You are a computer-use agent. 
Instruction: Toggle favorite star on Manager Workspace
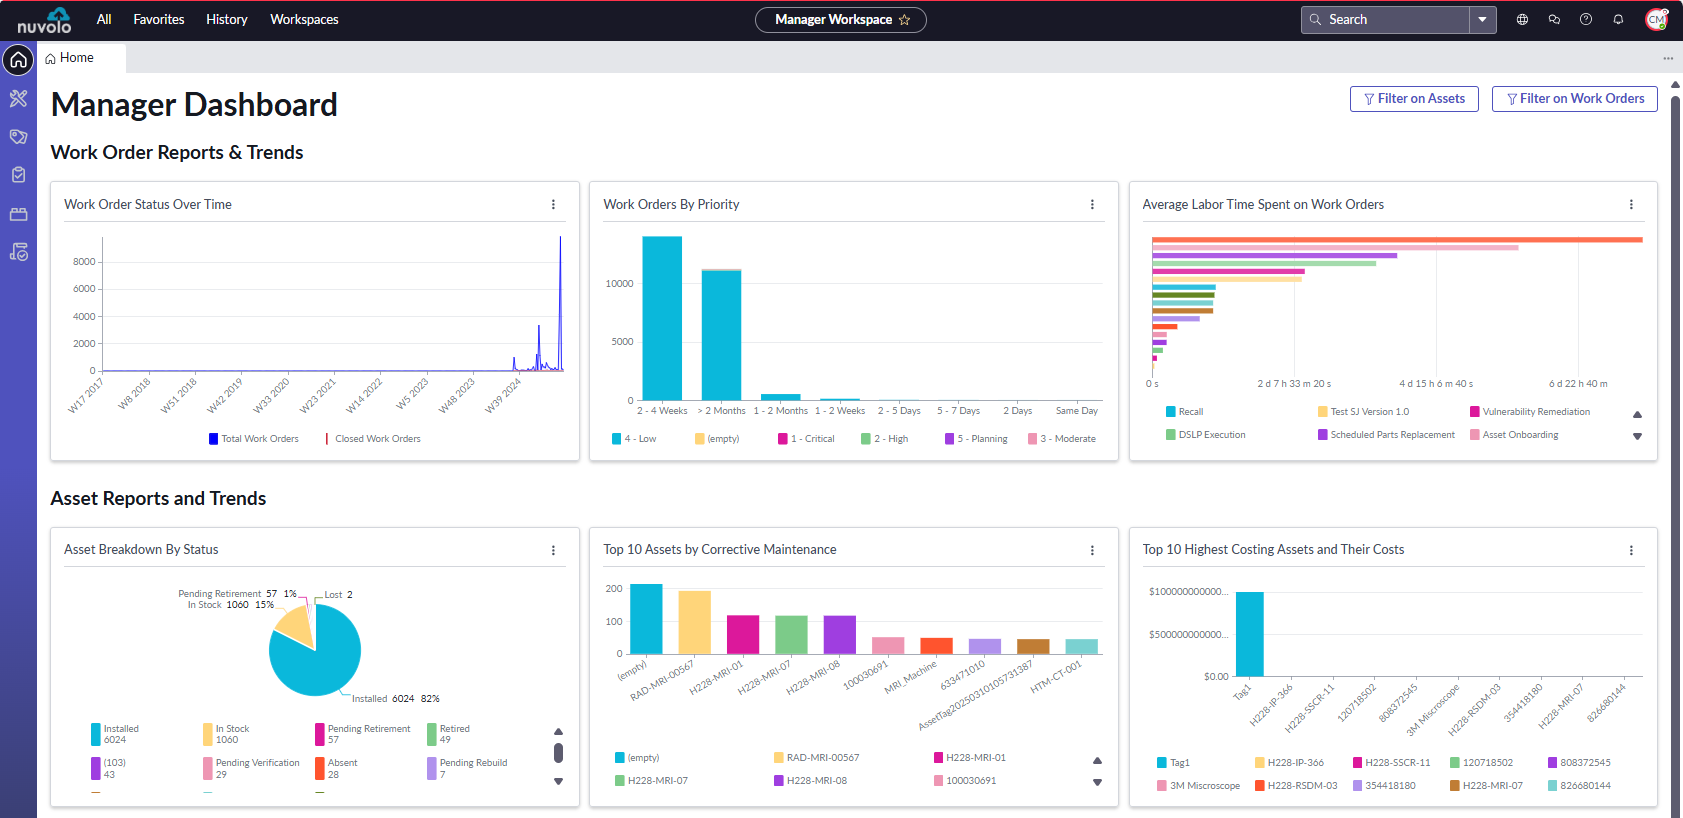[x=905, y=20]
